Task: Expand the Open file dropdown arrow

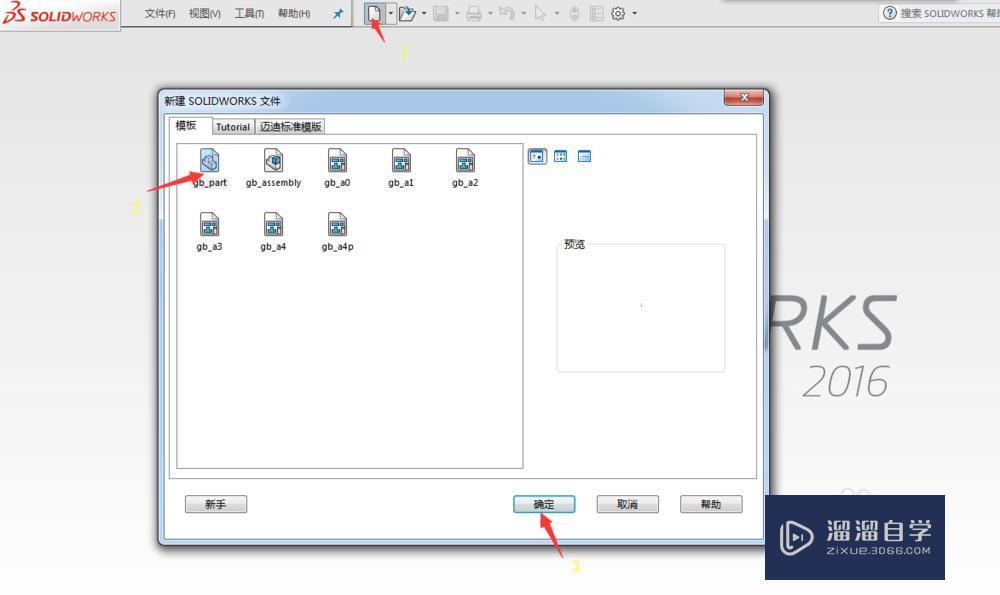Action: point(424,13)
